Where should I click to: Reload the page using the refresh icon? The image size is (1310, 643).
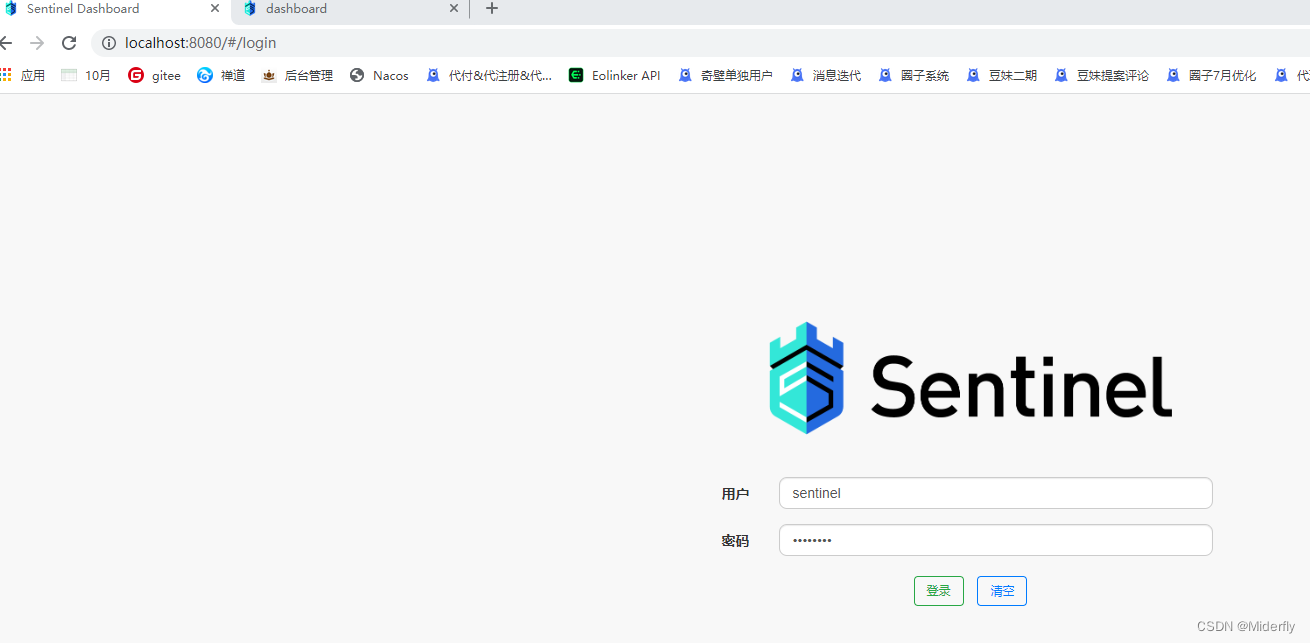tap(68, 43)
